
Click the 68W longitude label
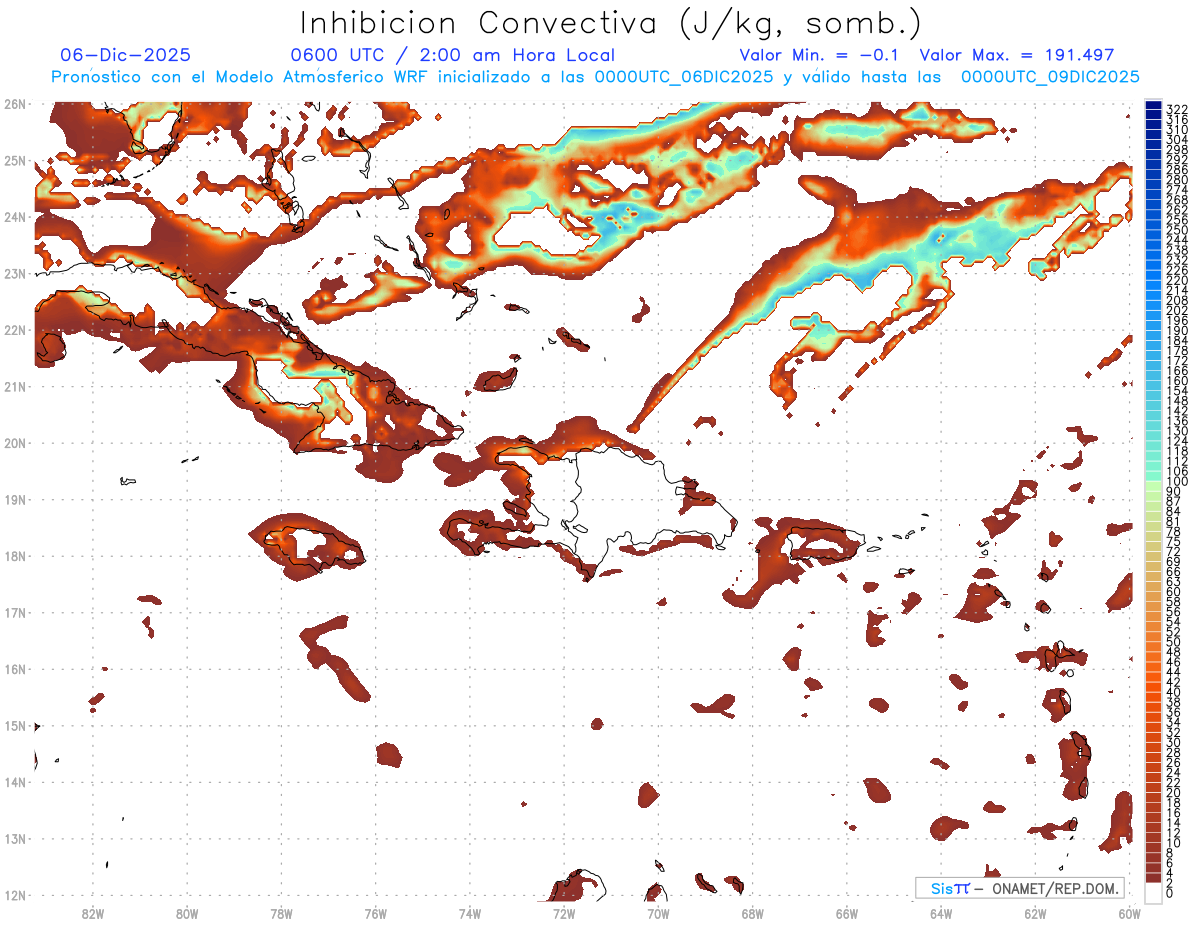(752, 913)
